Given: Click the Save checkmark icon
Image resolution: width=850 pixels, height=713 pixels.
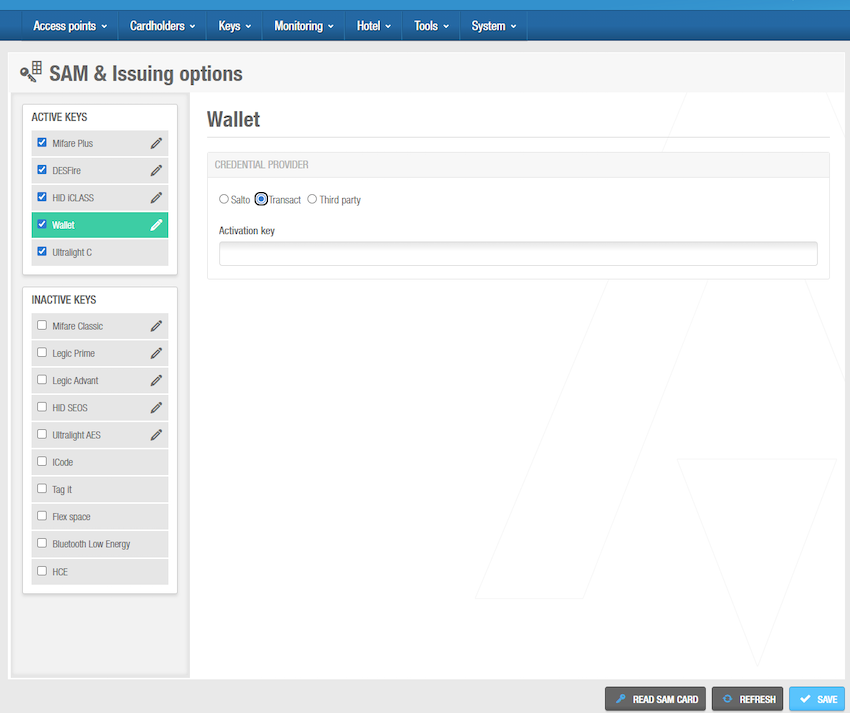Looking at the screenshot, I should tap(805, 699).
